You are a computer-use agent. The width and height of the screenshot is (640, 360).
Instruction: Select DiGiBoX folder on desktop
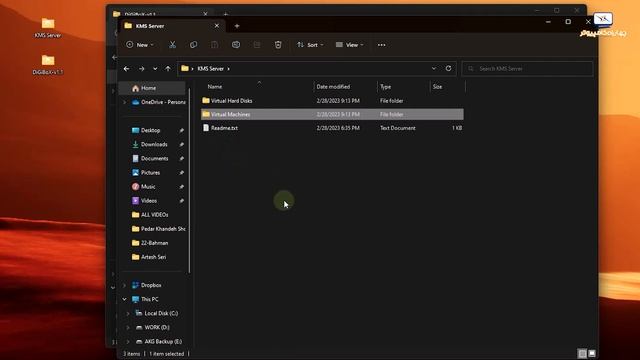(48, 64)
